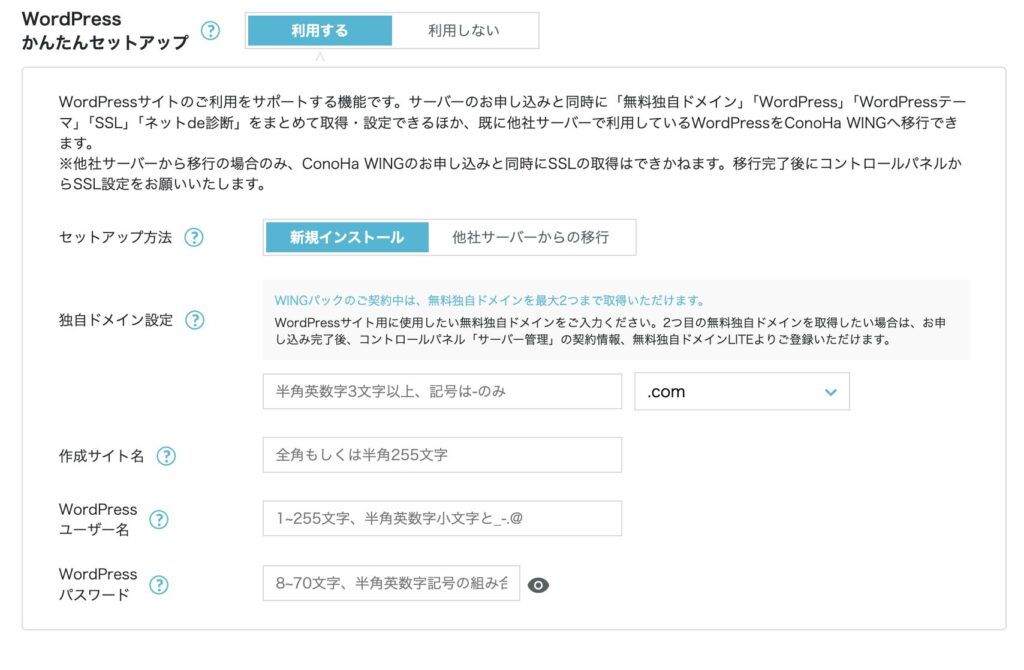The image size is (1024, 670).
Task: Click the 作成サイト名 label
Action: click(101, 456)
